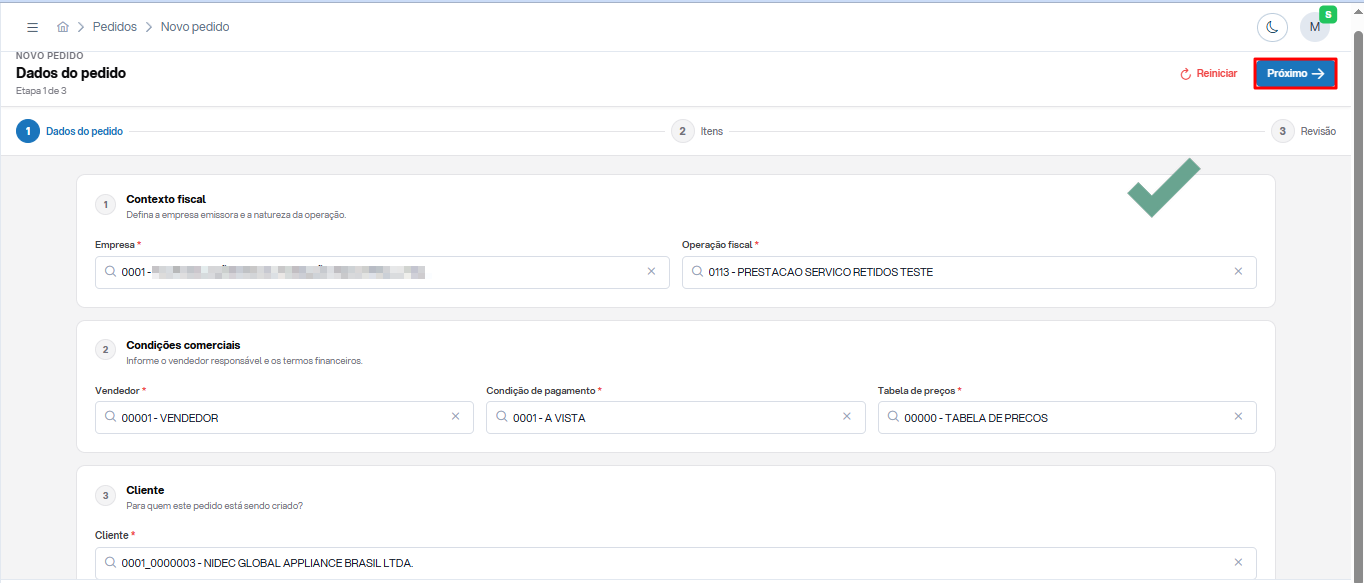
Task: Click the search icon in Vendedor field
Action: pos(110,417)
